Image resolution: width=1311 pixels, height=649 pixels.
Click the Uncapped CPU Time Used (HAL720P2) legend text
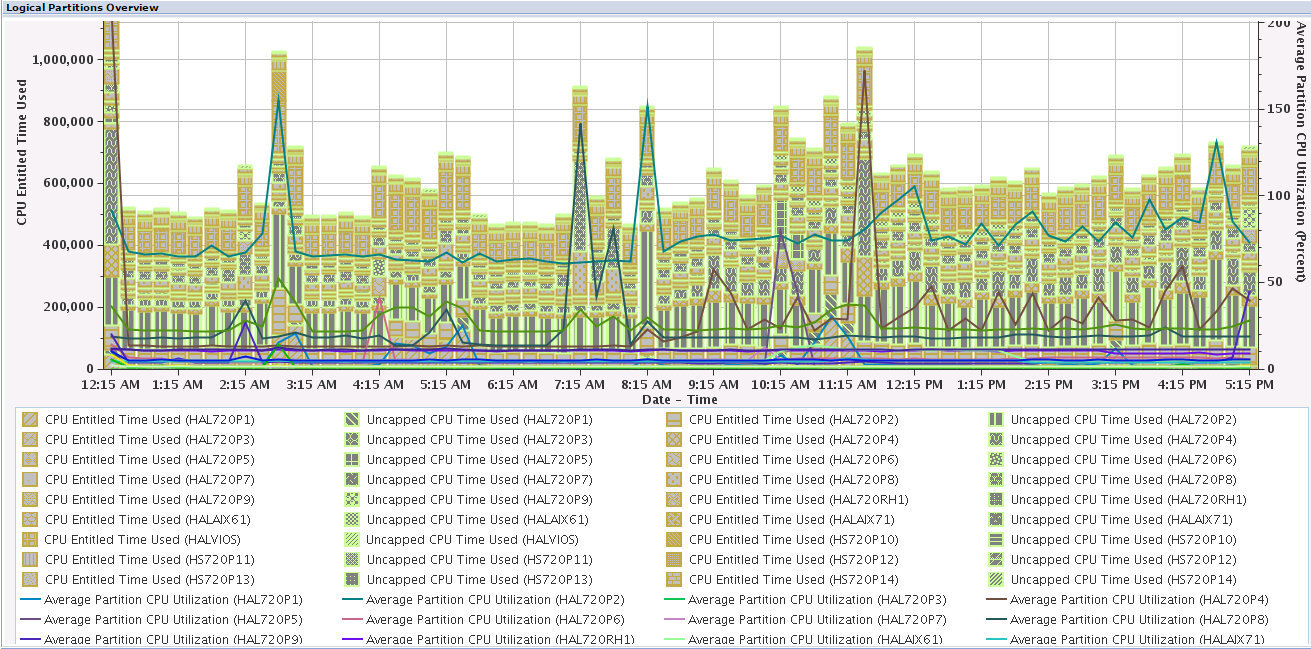point(1123,420)
